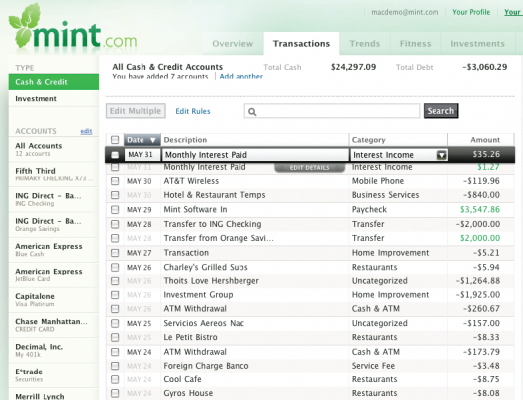Check the Cool Cafe row checkbox

pyautogui.click(x=115, y=379)
